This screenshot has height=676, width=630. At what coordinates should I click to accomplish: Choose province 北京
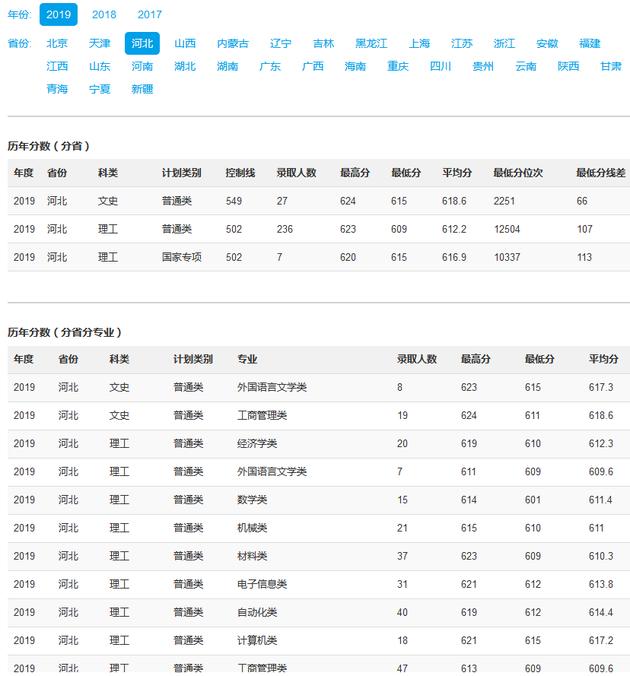[57, 44]
